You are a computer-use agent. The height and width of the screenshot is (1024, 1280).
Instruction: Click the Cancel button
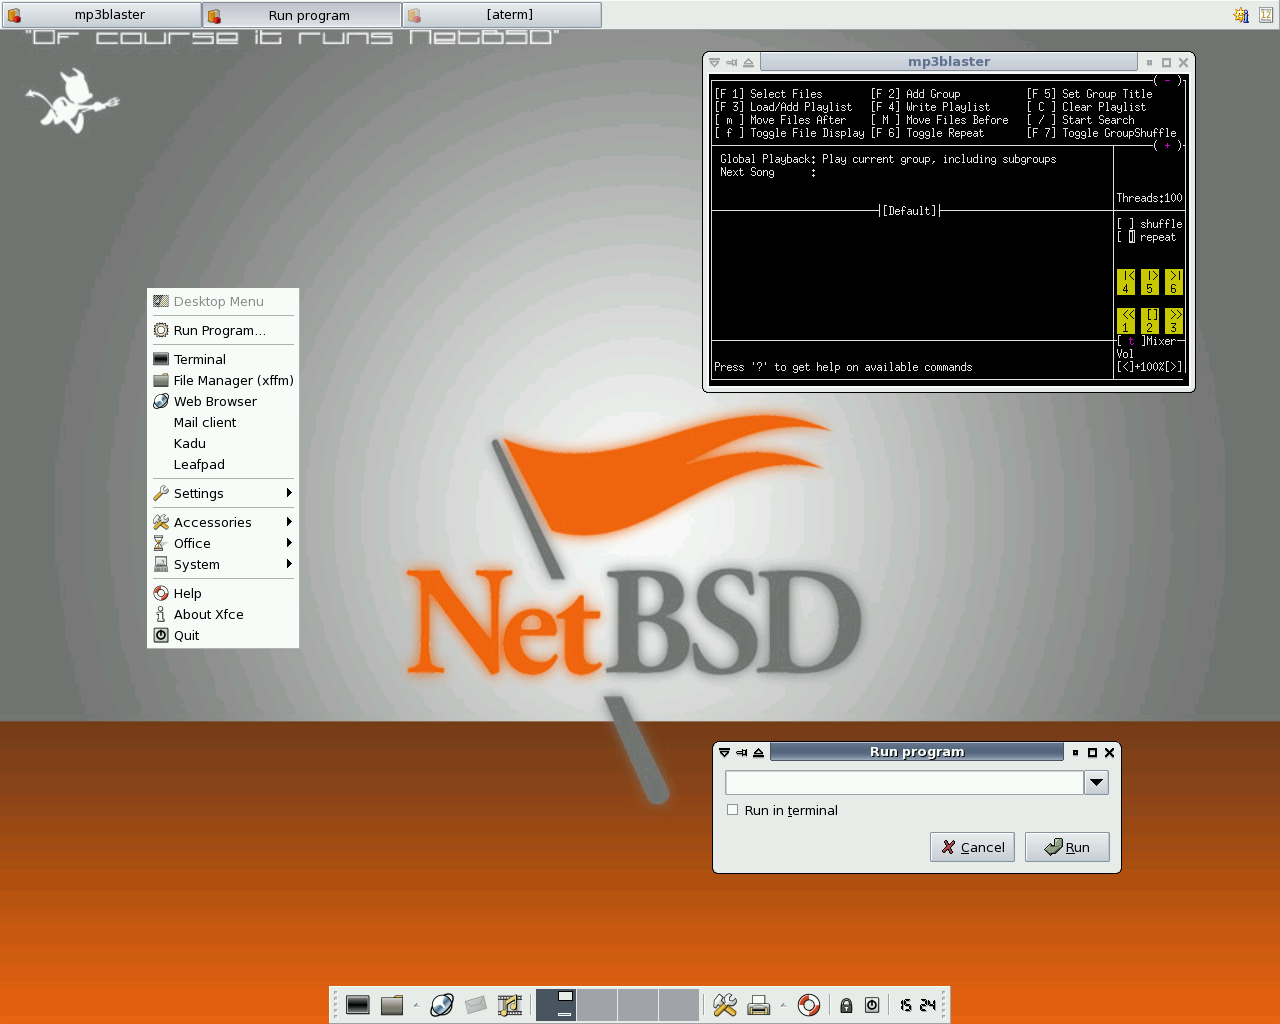[x=972, y=847]
